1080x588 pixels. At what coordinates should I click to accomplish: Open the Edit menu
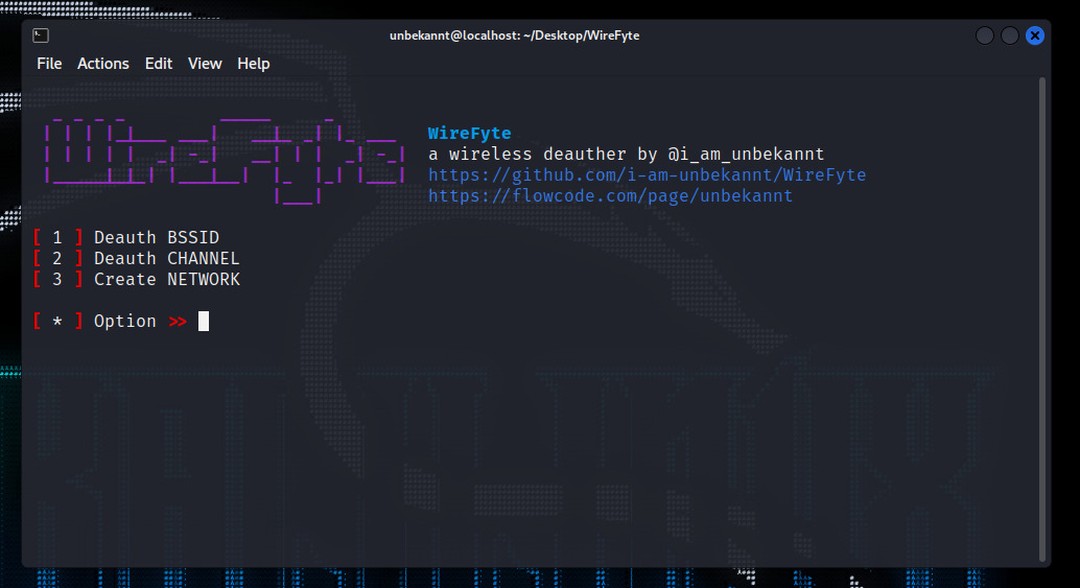click(x=158, y=63)
